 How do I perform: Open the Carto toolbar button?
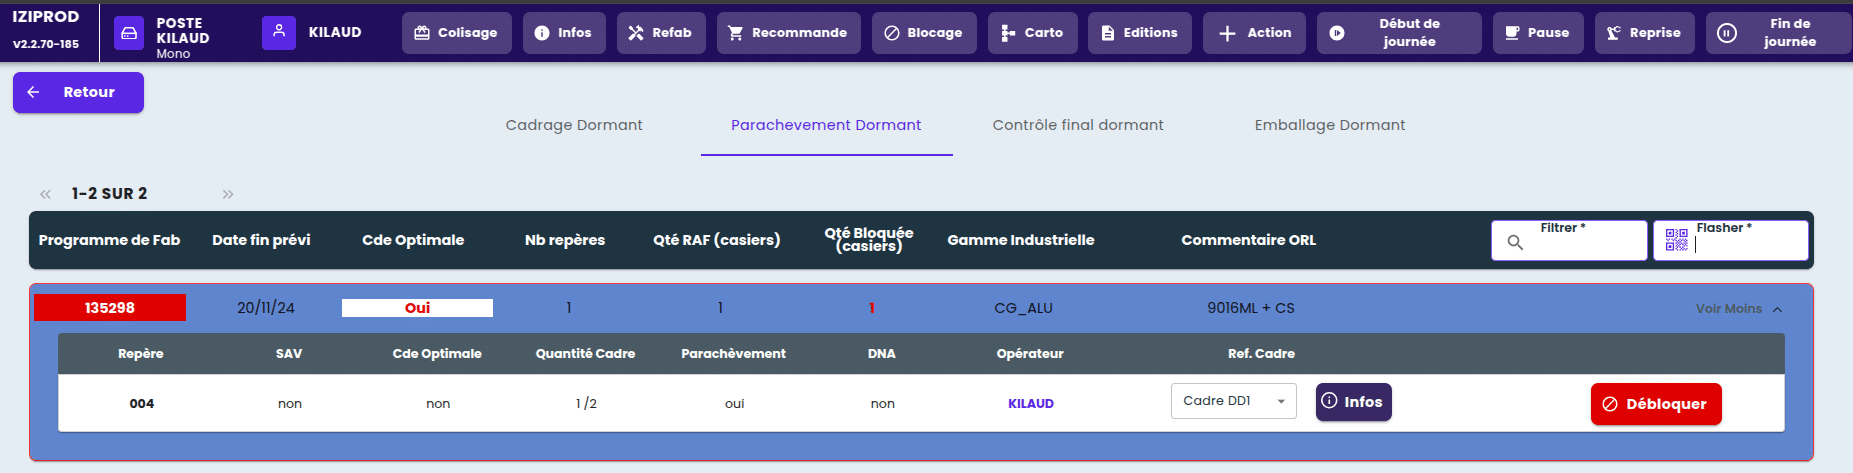(1032, 33)
